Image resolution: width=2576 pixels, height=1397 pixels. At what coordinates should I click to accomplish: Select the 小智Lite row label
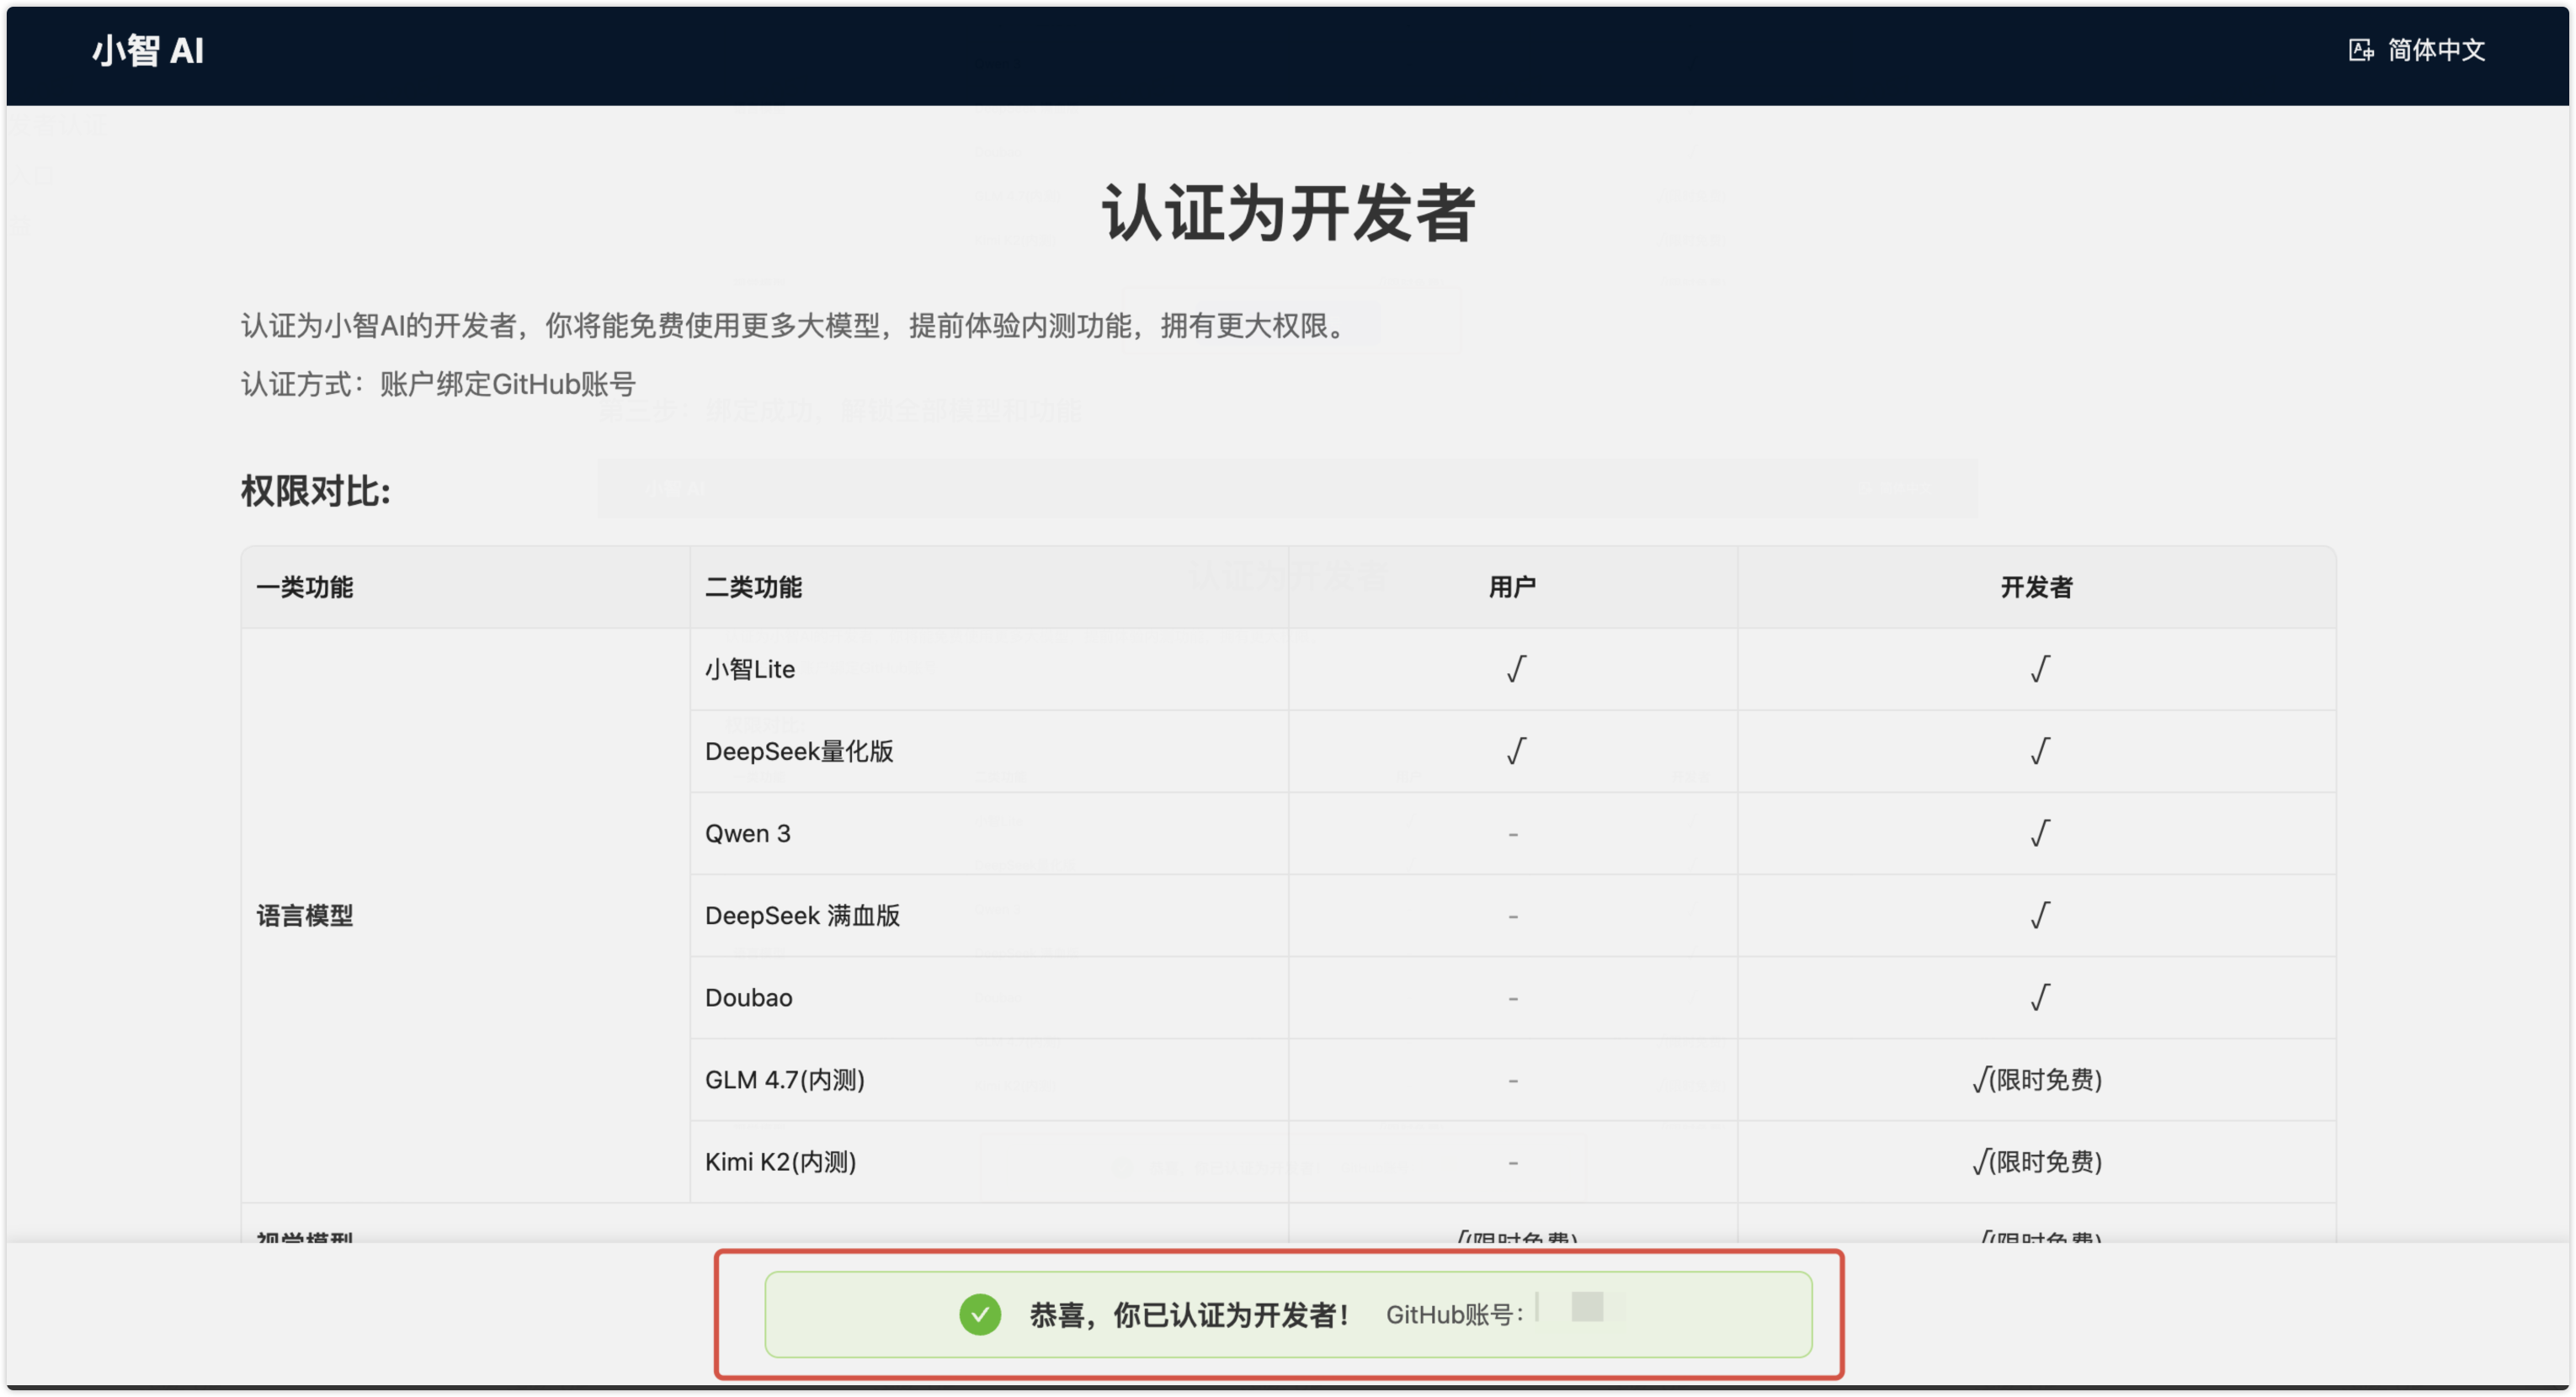750,669
